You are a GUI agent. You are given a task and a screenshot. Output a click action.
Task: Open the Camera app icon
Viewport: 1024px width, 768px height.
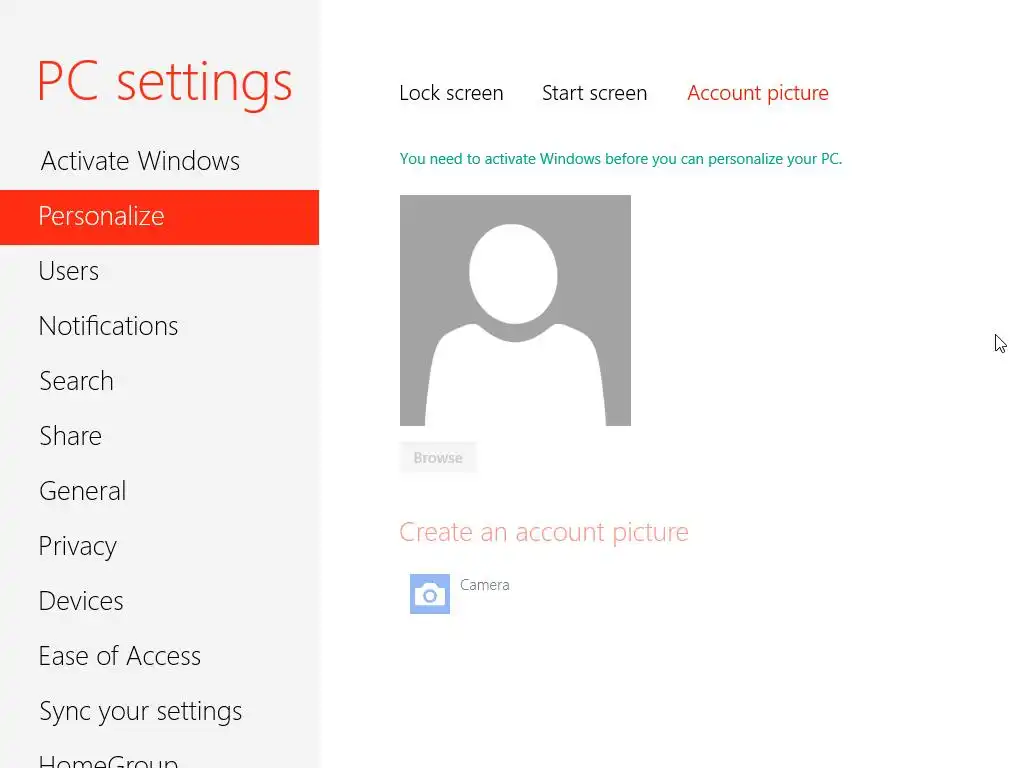(430, 594)
